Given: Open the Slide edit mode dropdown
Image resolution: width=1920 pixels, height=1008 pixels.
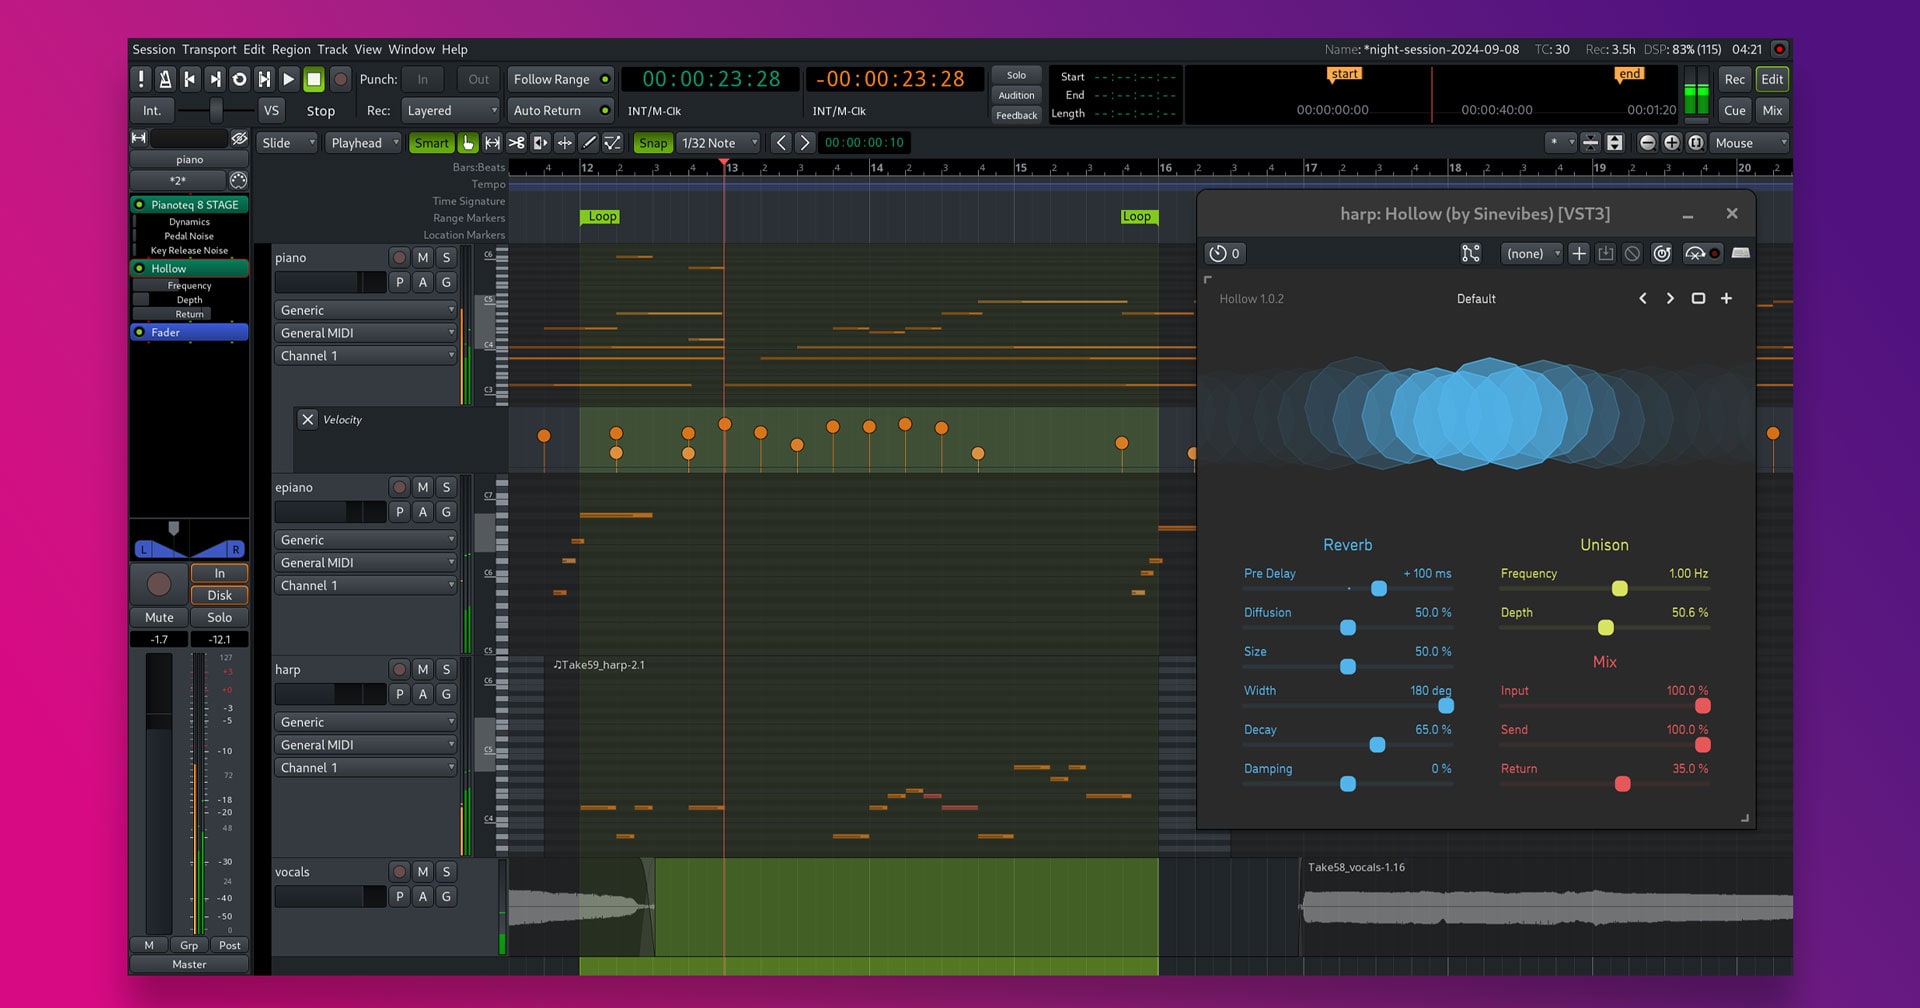Looking at the screenshot, I should coord(287,143).
